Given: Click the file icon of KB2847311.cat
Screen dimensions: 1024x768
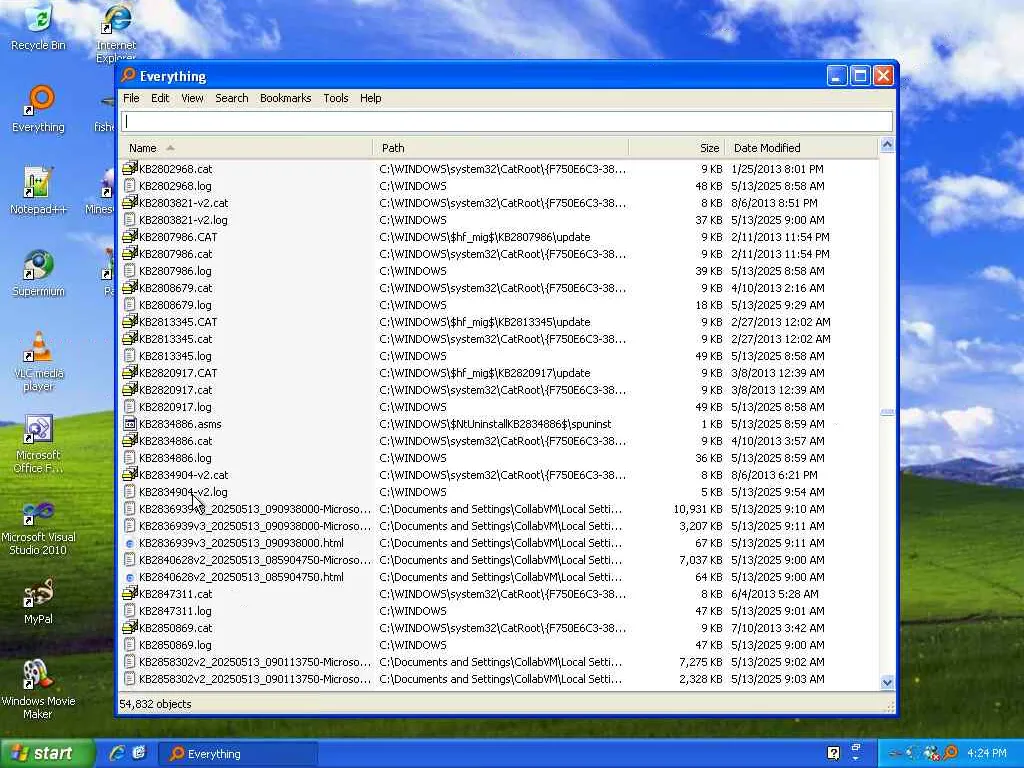Looking at the screenshot, I should point(130,594).
